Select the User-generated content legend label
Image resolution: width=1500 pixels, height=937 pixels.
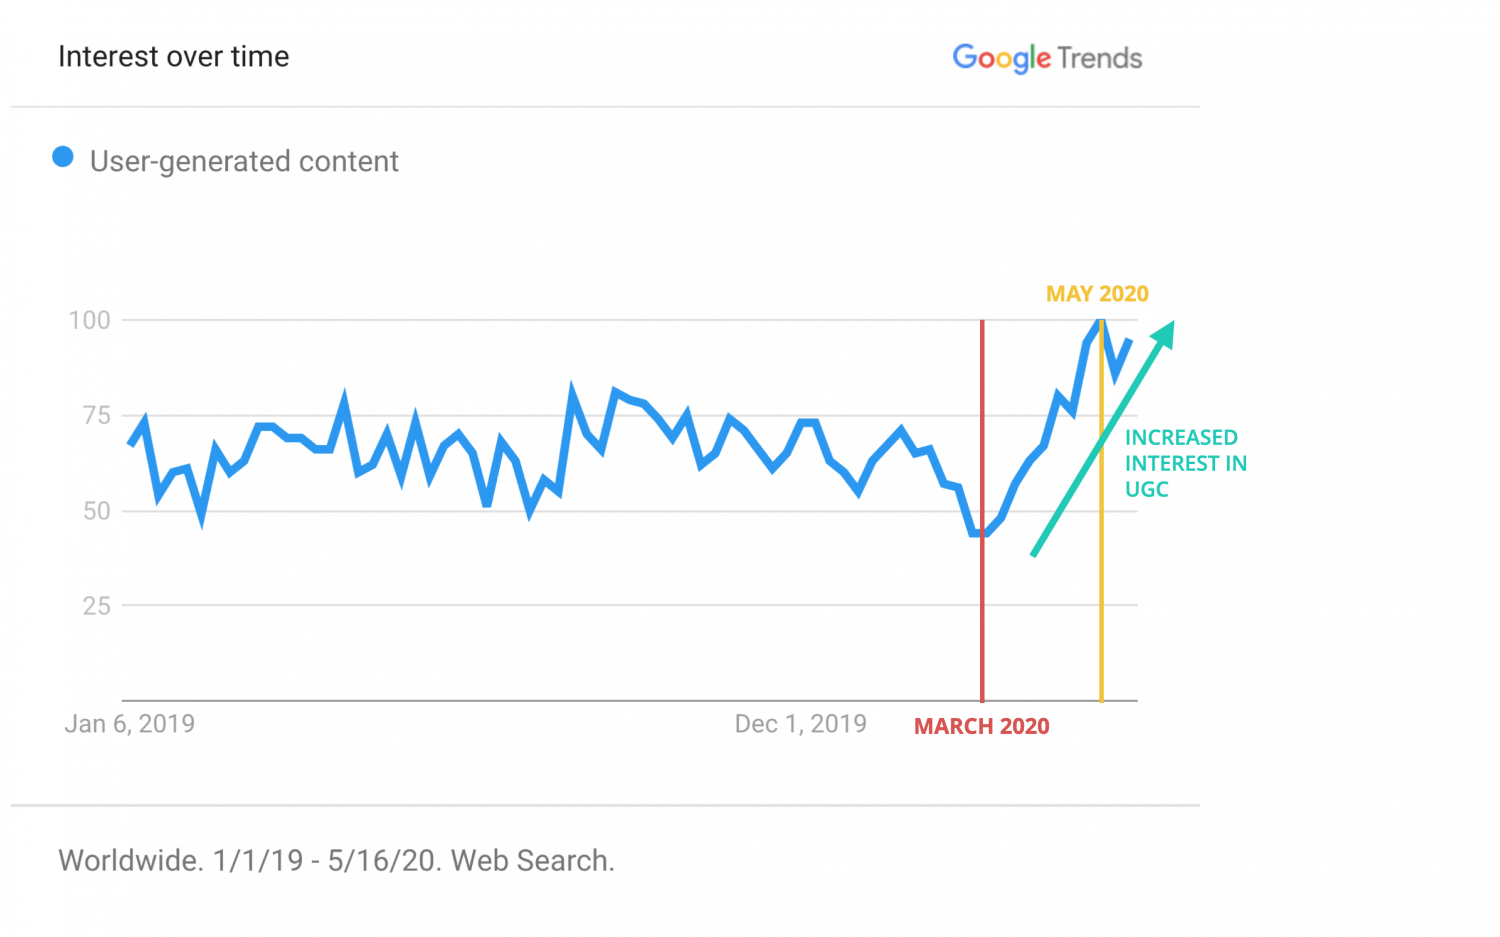244,161
